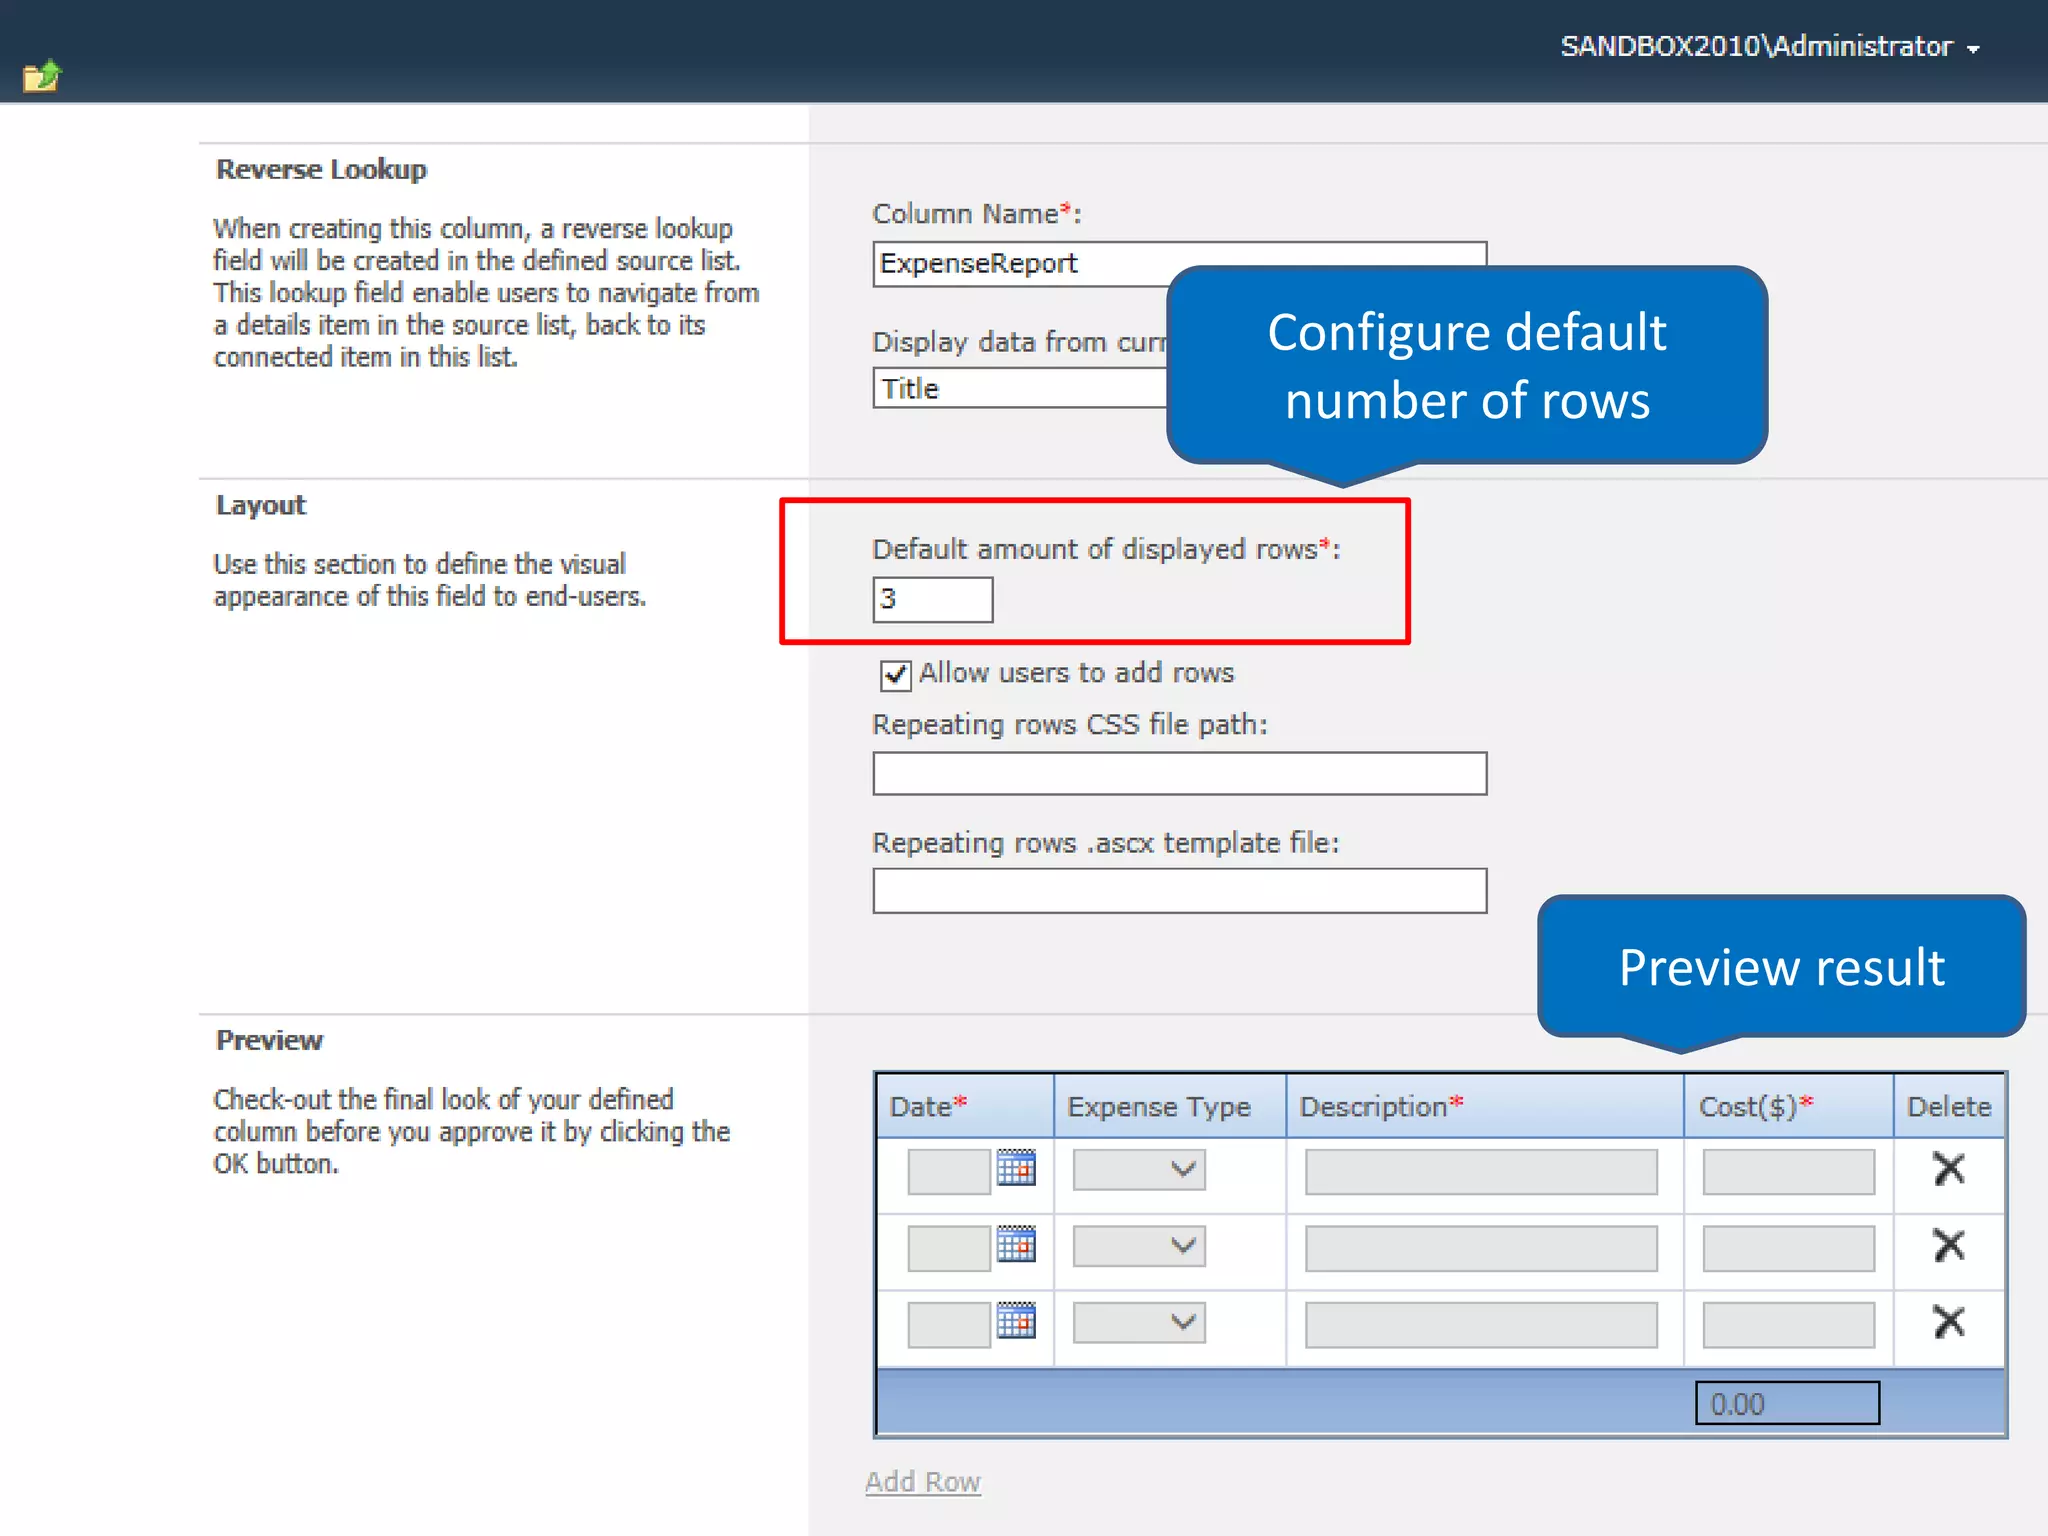Screen dimensions: 2048x1536
Task: Click the default amount of displayed rows field
Action: (x=933, y=599)
